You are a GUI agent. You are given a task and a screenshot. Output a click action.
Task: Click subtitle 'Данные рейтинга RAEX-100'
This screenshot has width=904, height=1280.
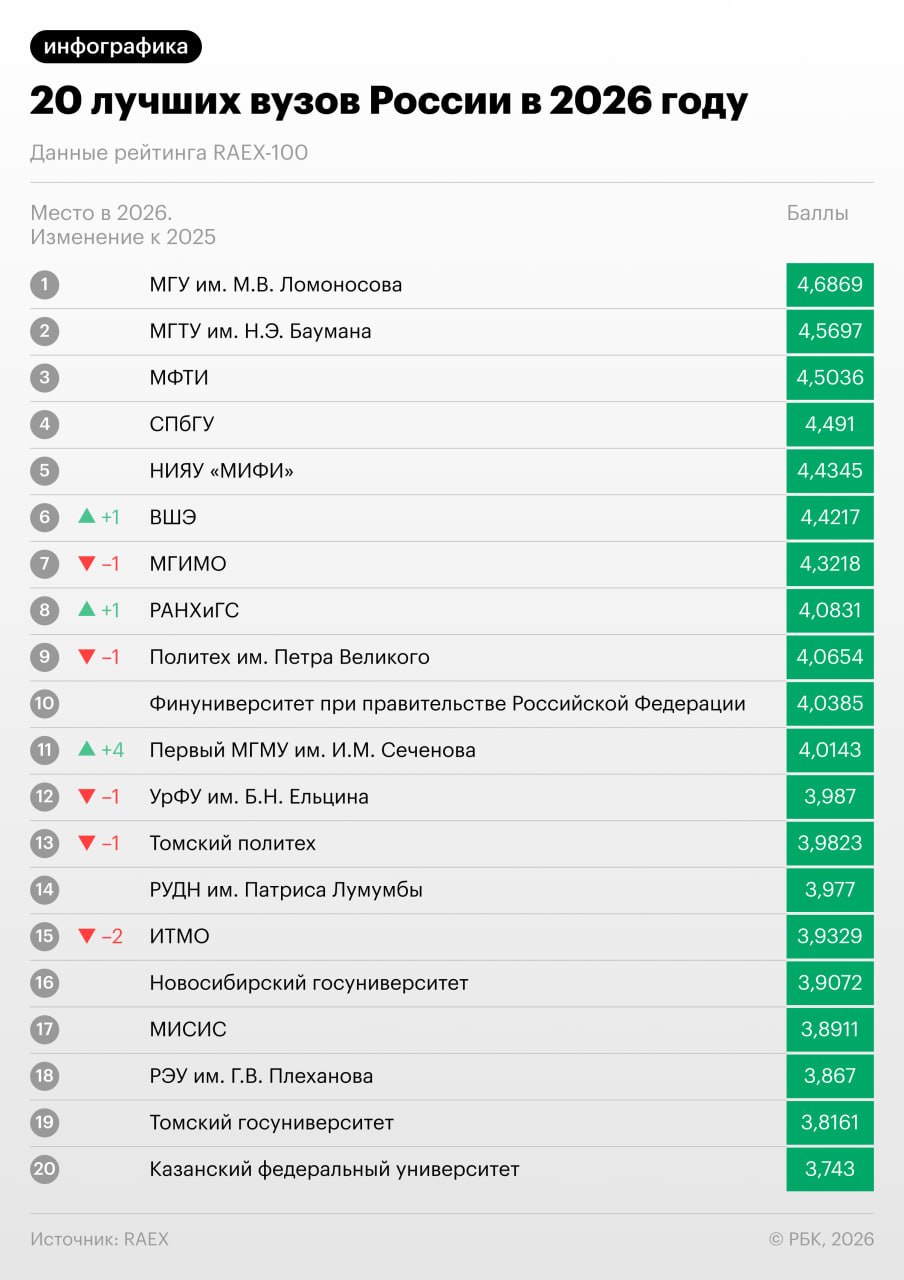tap(169, 153)
